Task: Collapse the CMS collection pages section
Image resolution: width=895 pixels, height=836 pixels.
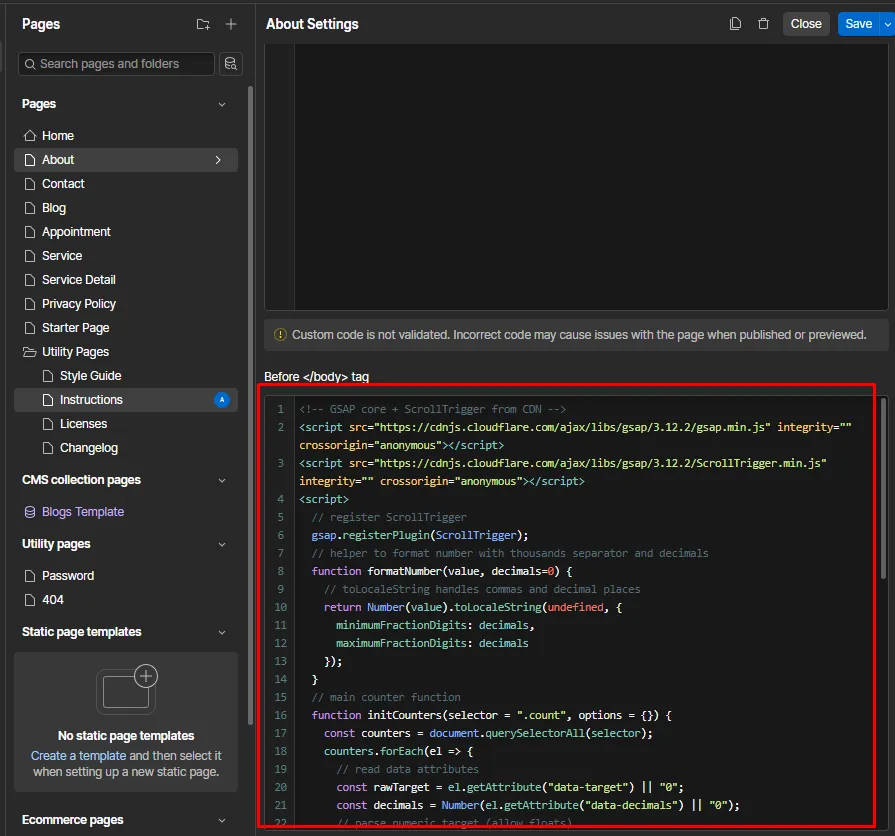Action: click(x=222, y=480)
